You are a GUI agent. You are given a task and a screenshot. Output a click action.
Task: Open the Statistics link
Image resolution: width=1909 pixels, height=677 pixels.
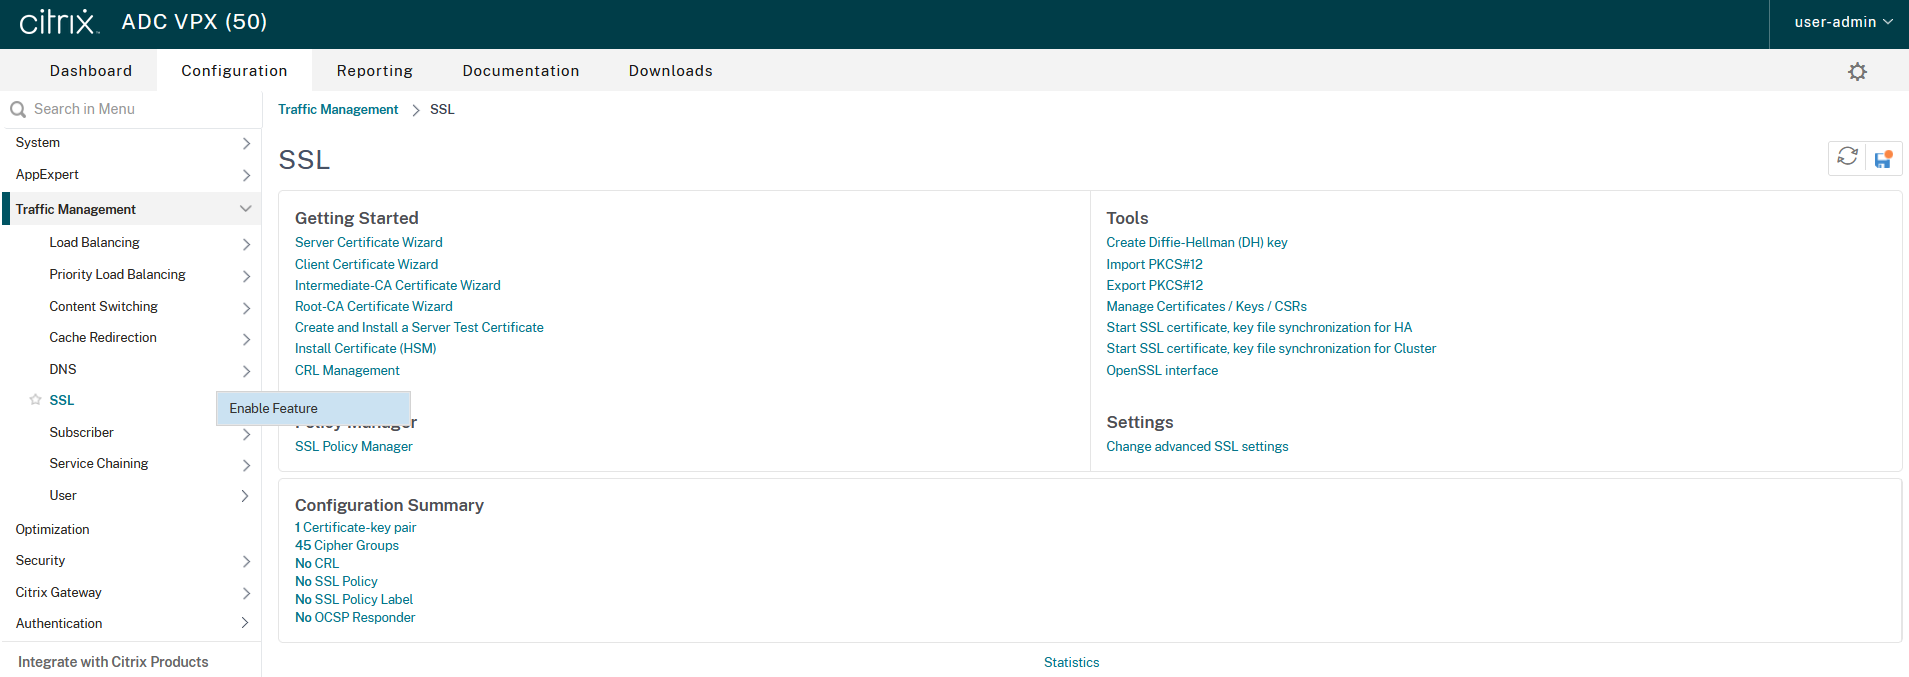[x=1071, y=663]
